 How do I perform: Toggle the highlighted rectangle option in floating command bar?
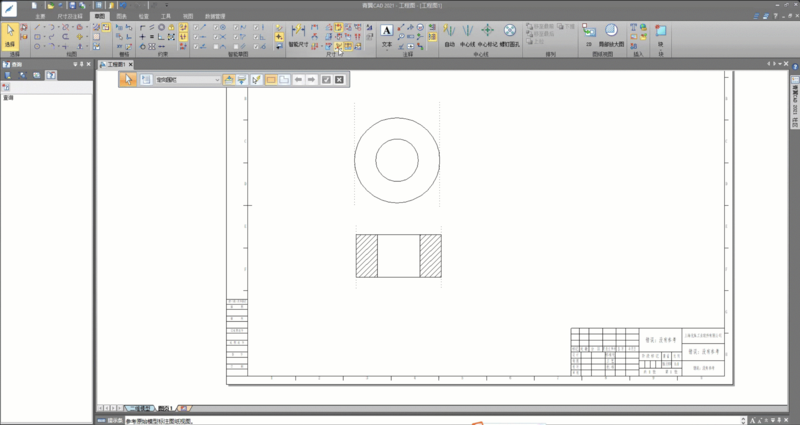(x=271, y=79)
